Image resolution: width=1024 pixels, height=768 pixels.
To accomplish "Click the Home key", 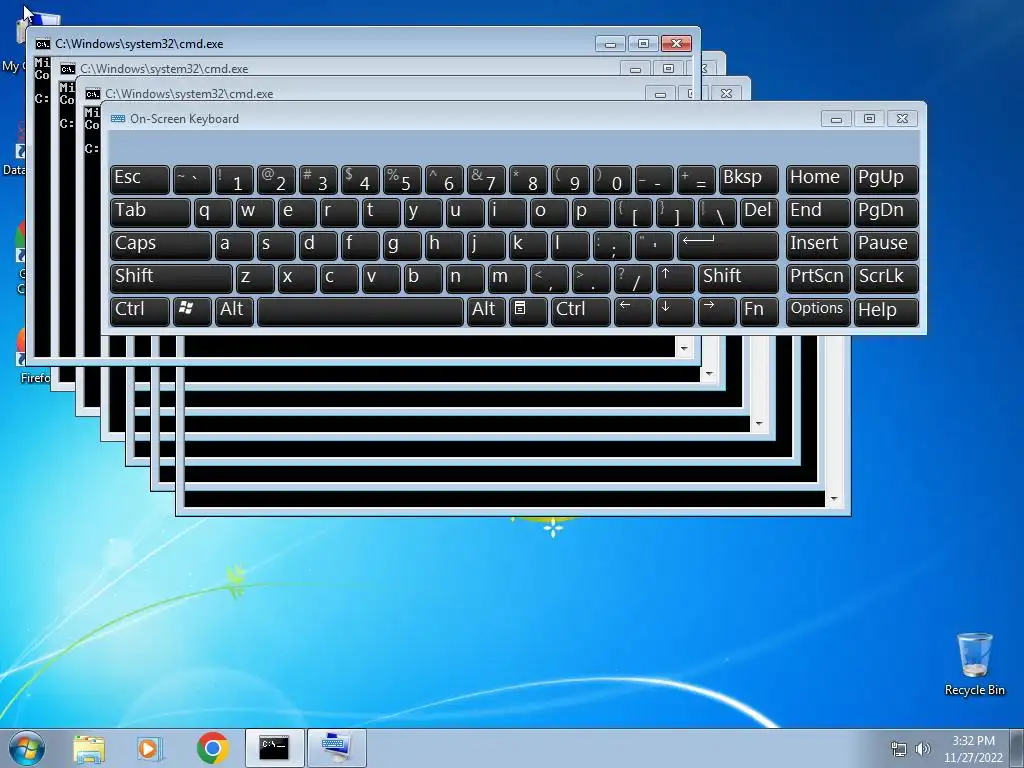I will pos(818,180).
